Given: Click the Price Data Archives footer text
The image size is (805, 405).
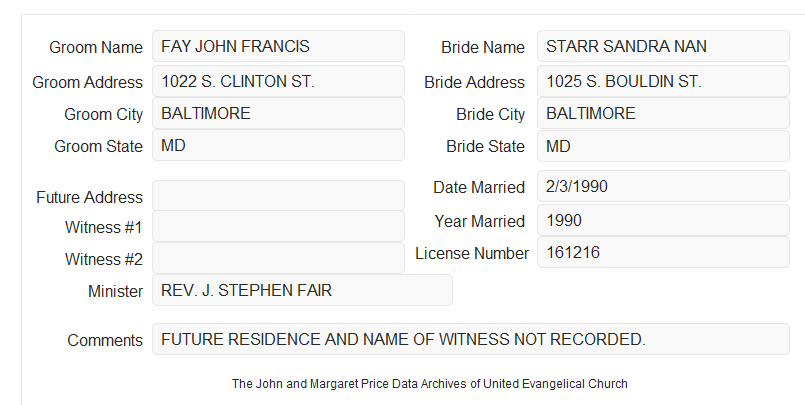Looking at the screenshot, I should 430,384.
